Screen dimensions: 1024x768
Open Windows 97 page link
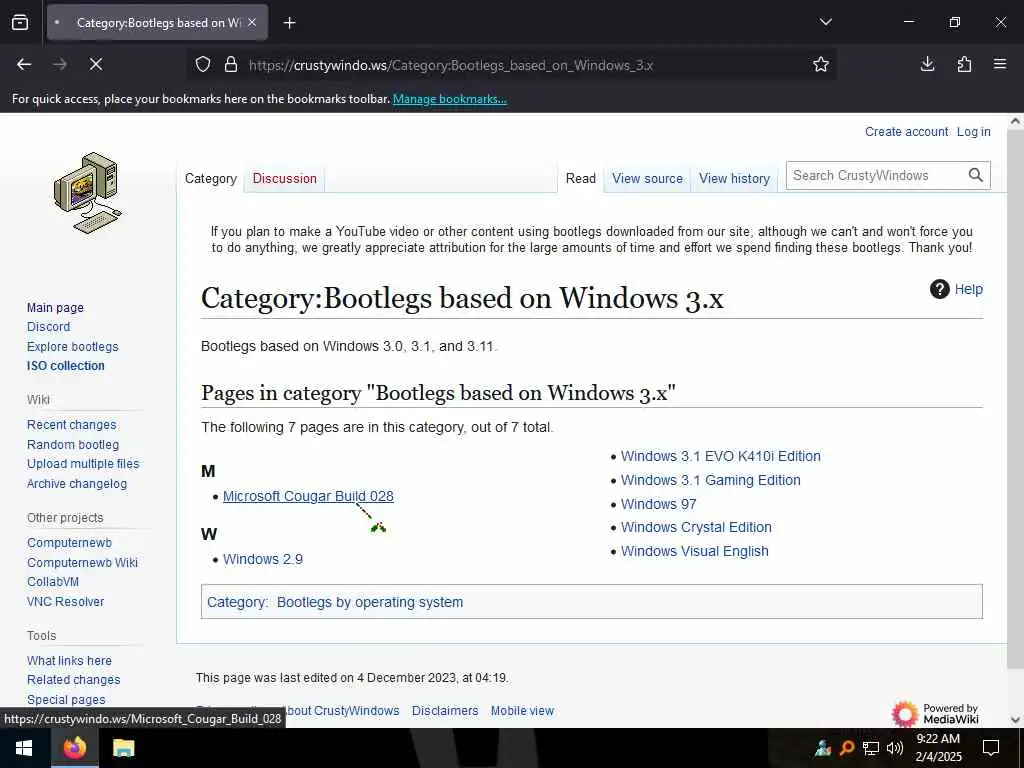click(658, 504)
